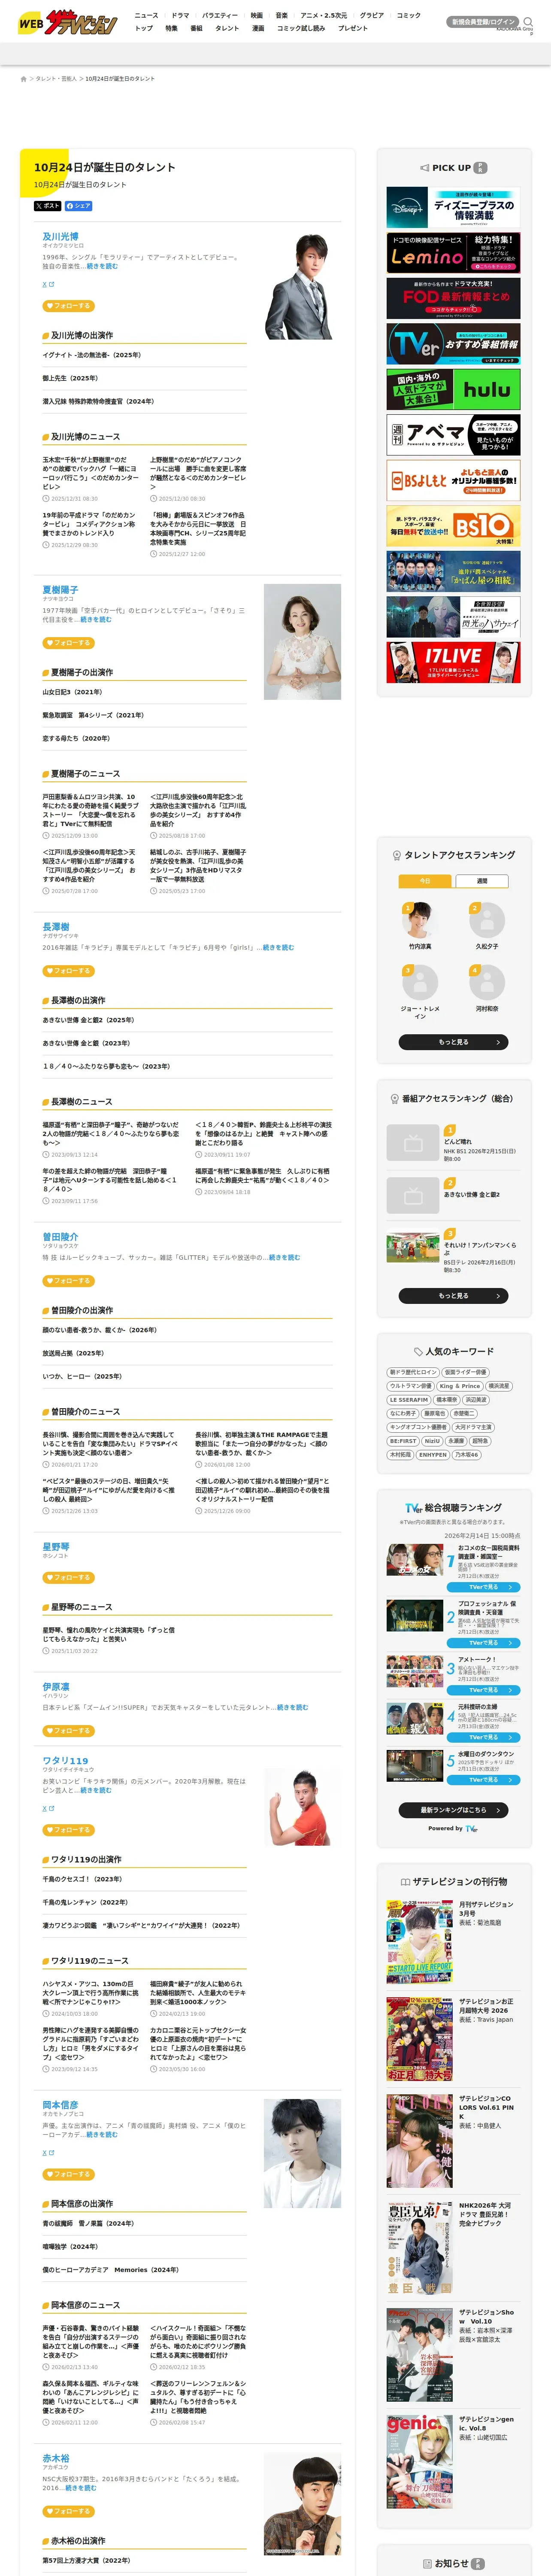551x2576 pixels.
Task: Select 竹内涼真 avatar in talent ranking
Action: tap(420, 920)
